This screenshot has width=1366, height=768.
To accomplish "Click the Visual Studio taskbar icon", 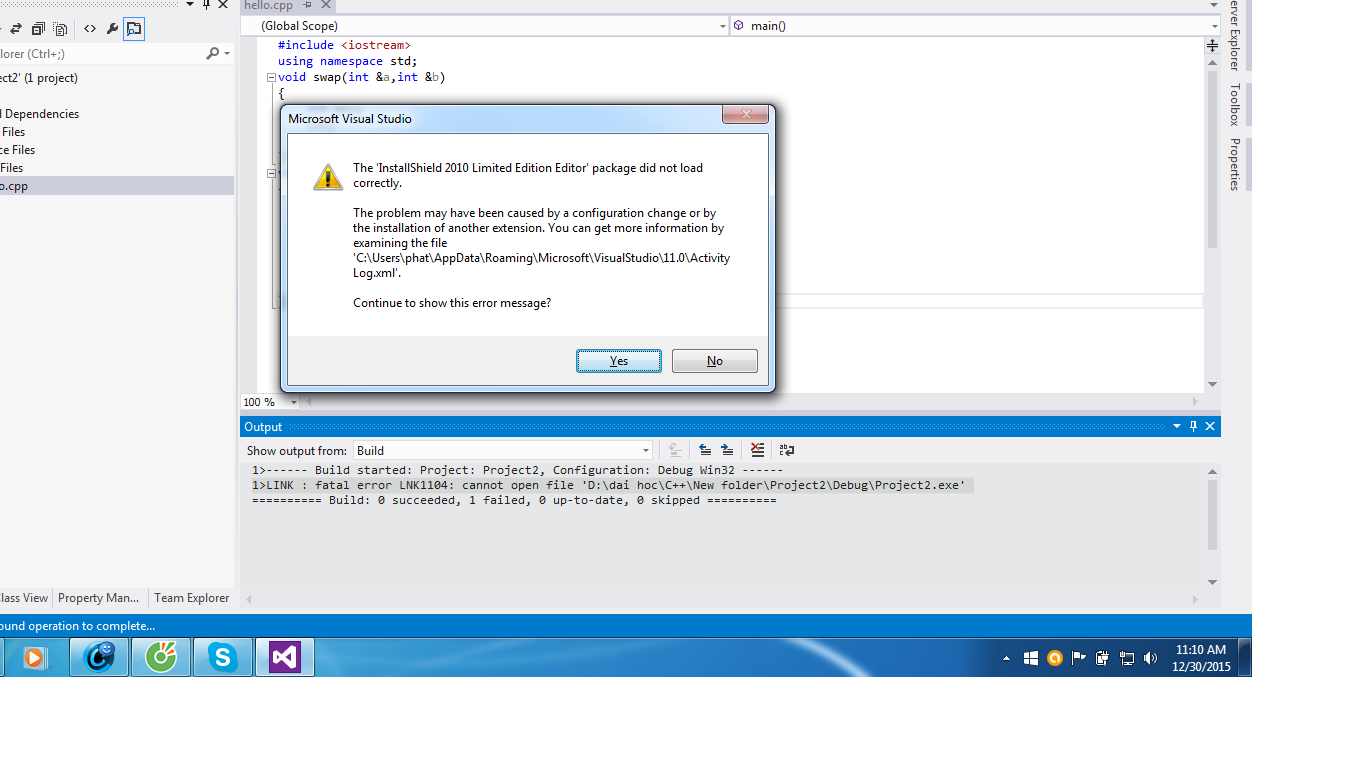I will coord(284,657).
